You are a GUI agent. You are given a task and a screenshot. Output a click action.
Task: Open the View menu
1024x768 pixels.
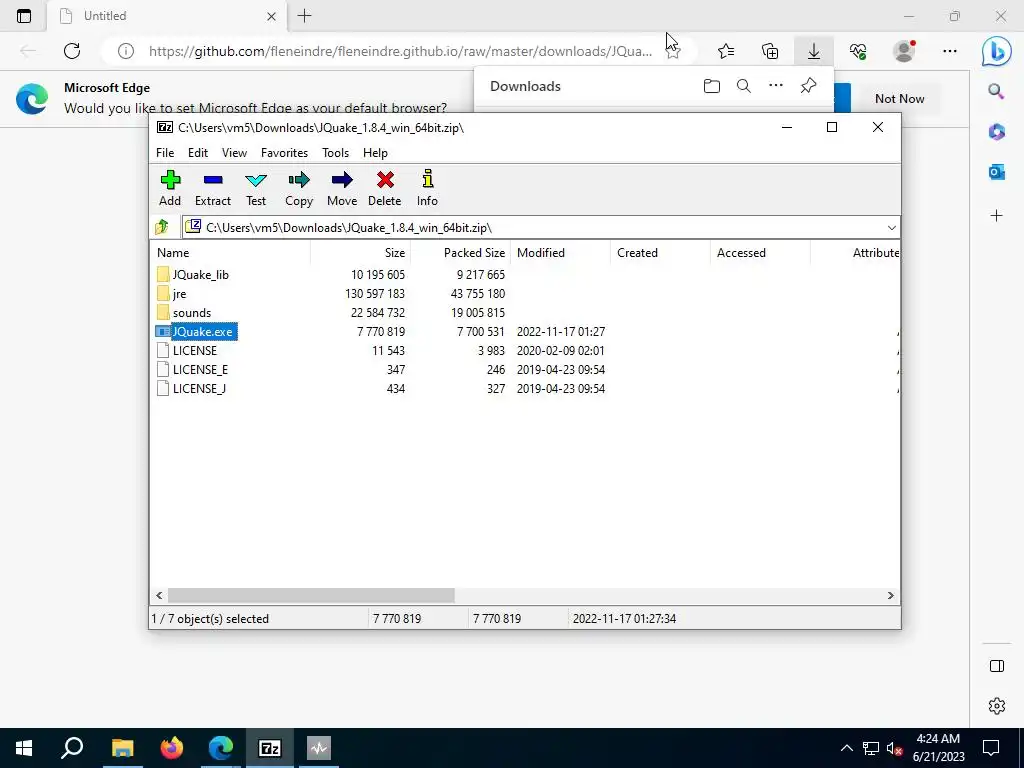[x=234, y=153]
